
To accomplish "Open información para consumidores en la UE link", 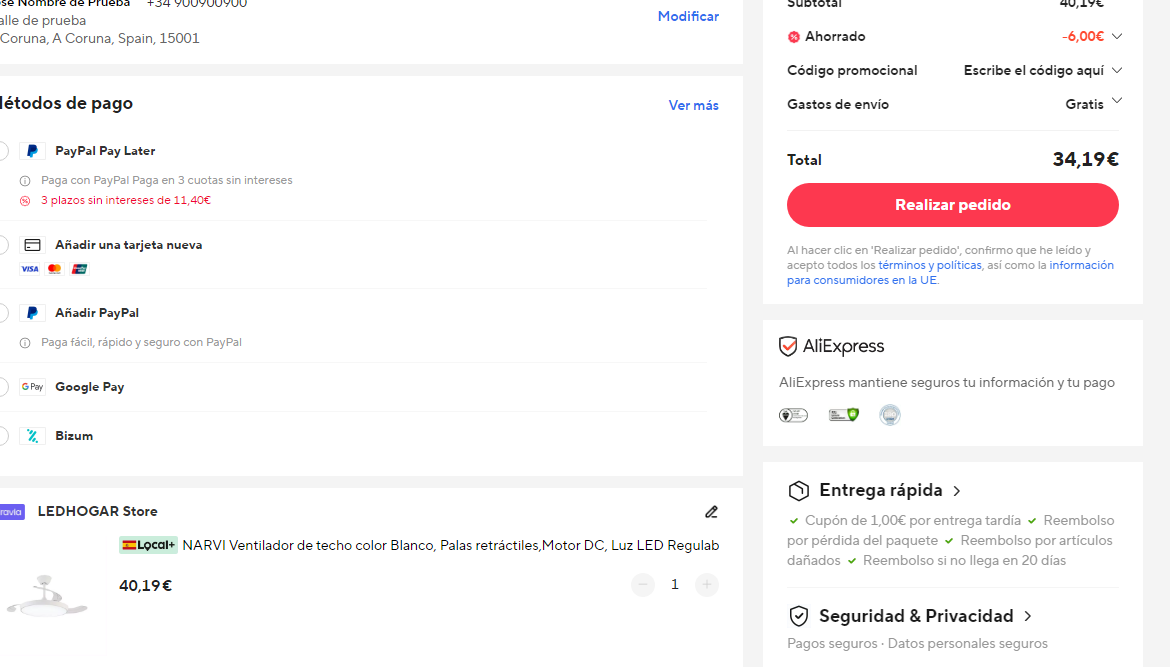I will pyautogui.click(x=951, y=273).
